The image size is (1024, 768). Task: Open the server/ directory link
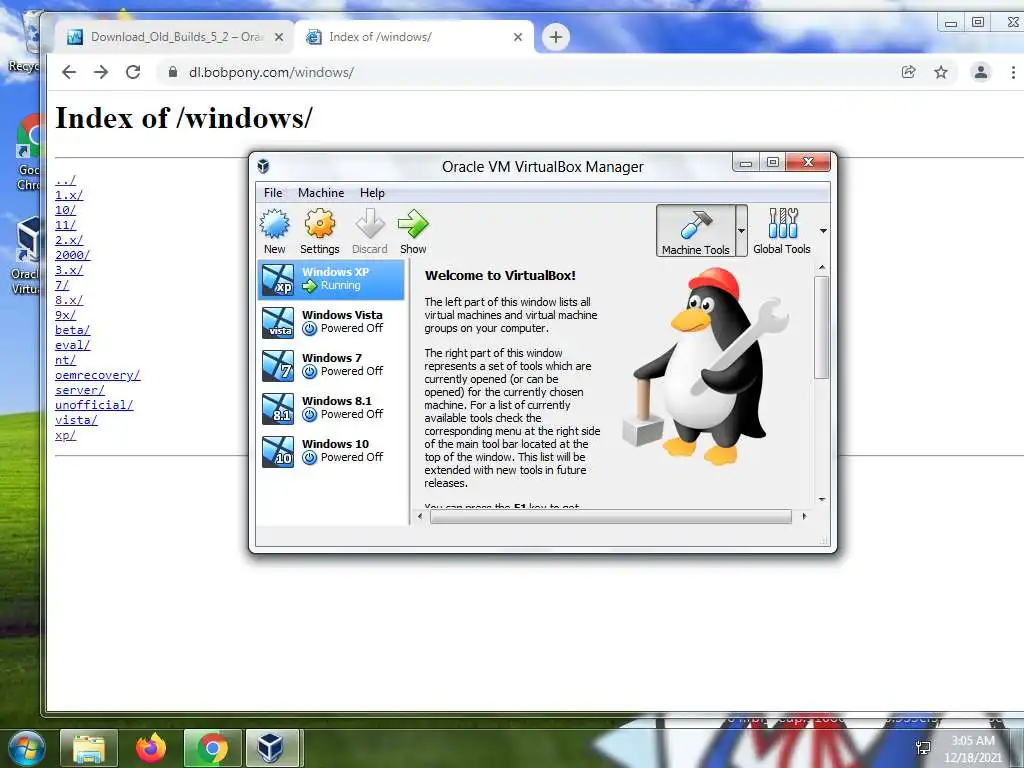tap(80, 391)
